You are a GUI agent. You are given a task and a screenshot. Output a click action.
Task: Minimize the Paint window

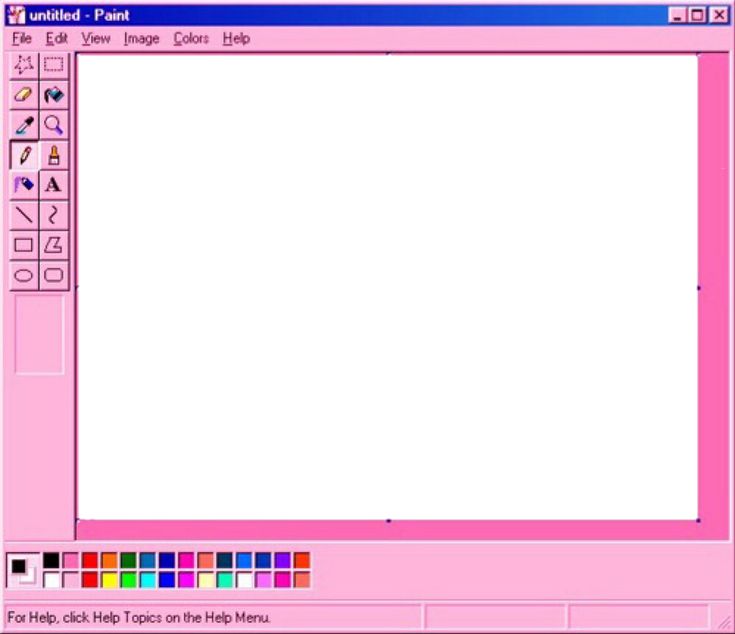pyautogui.click(x=677, y=15)
